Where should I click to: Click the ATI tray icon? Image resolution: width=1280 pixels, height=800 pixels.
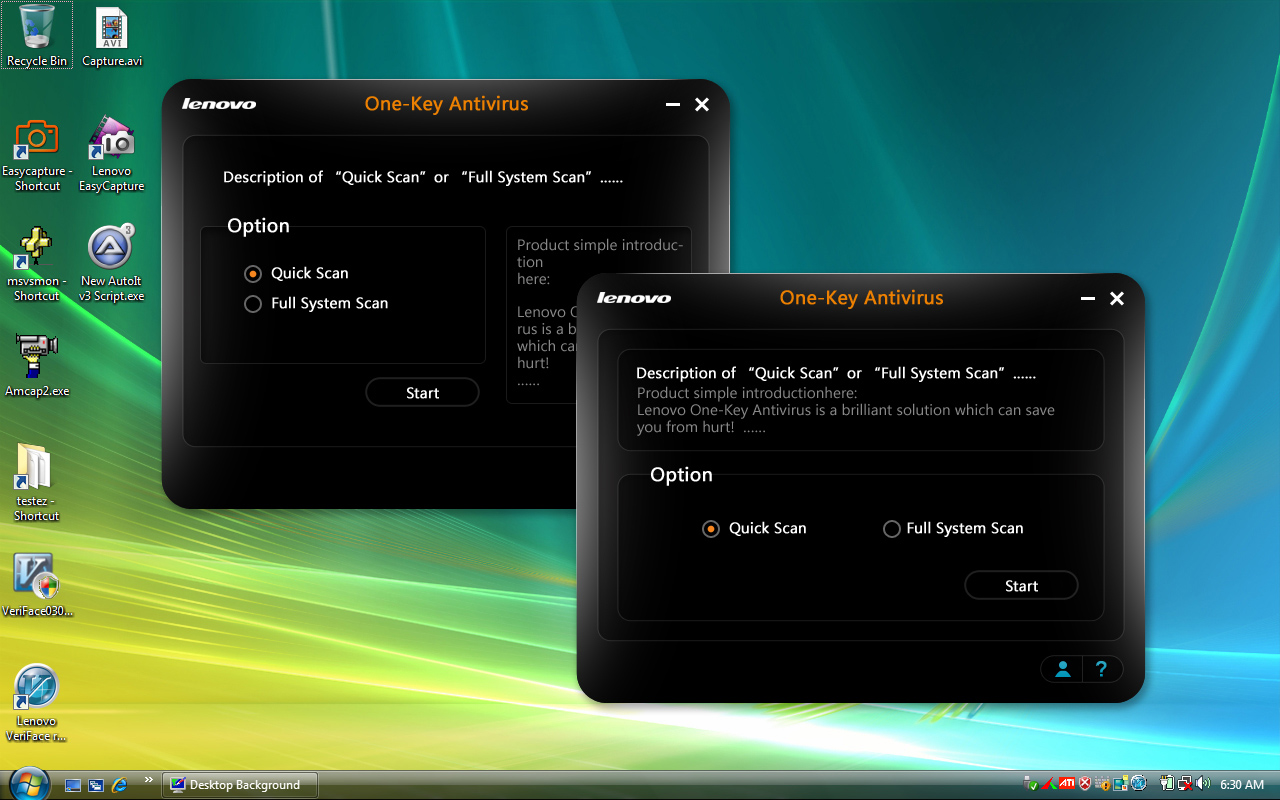pyautogui.click(x=1067, y=783)
